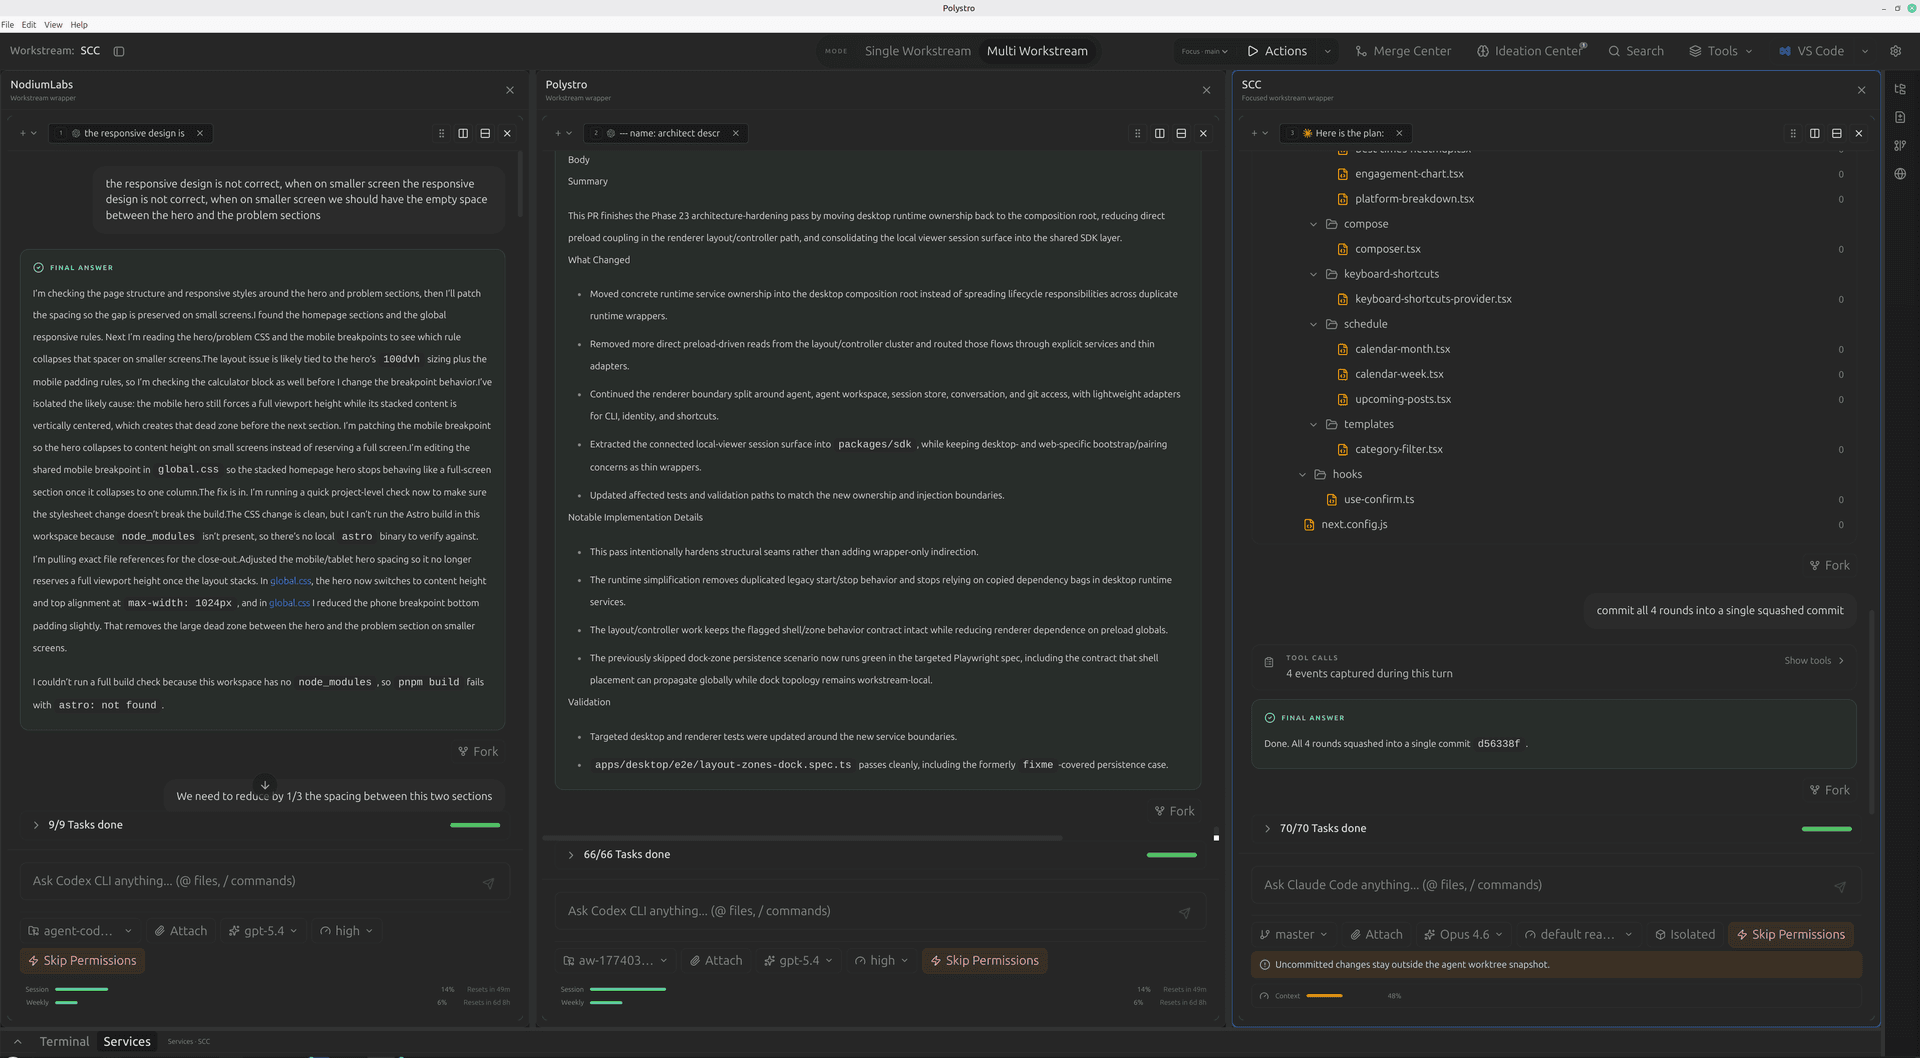Toggle Skip Permissions in NodiumLabs pane
This screenshot has width=1920, height=1058.
pyautogui.click(x=82, y=961)
